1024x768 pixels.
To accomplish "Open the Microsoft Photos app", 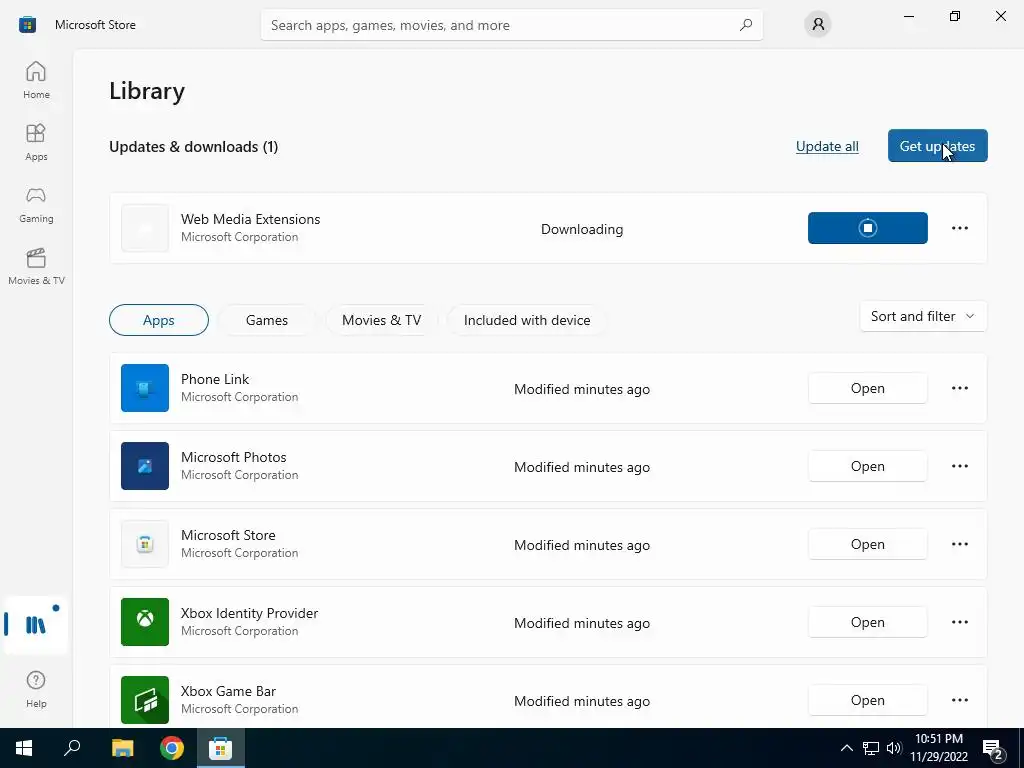I will tap(867, 466).
